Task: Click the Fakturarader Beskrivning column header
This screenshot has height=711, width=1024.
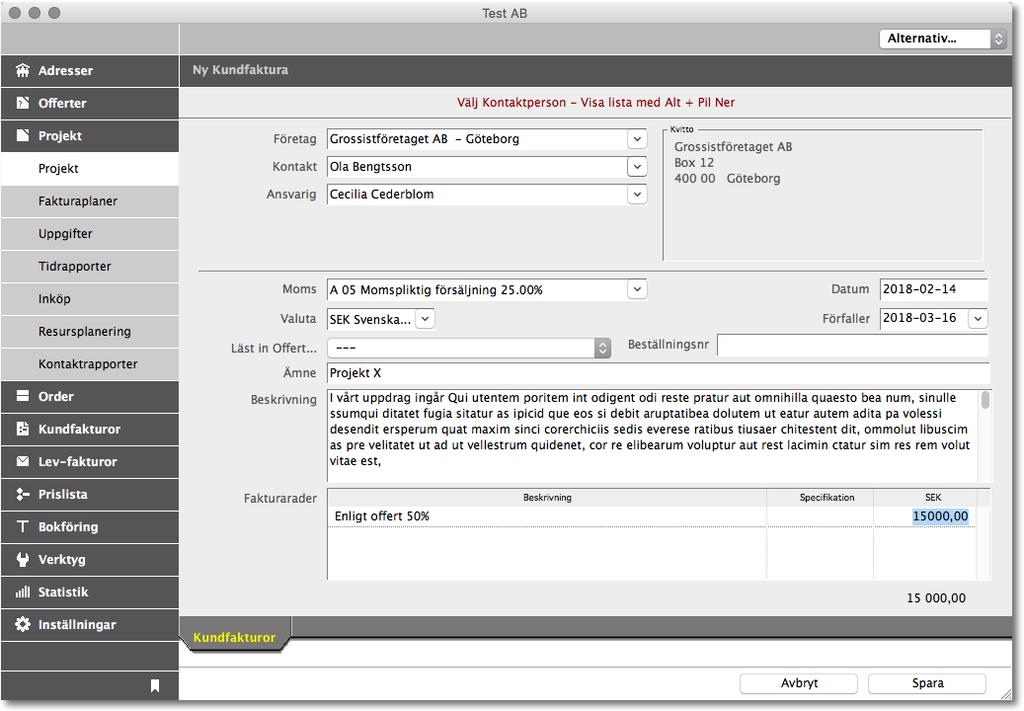Action: [x=547, y=498]
